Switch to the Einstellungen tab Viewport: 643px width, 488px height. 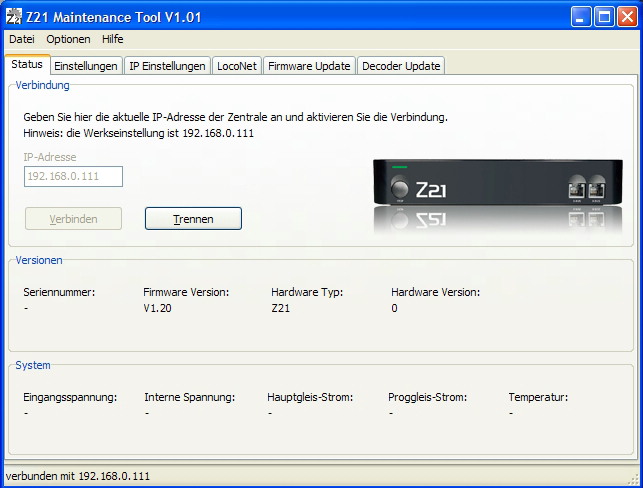click(86, 66)
